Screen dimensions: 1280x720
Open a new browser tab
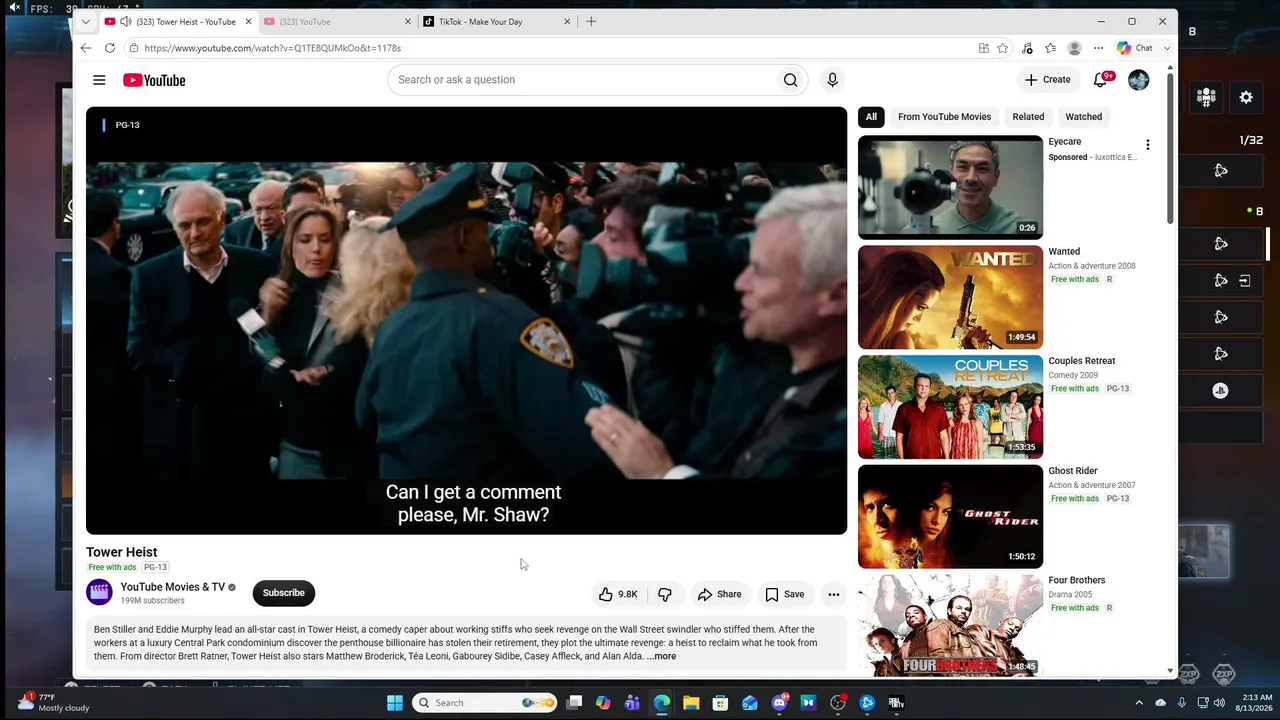pyautogui.click(x=591, y=21)
